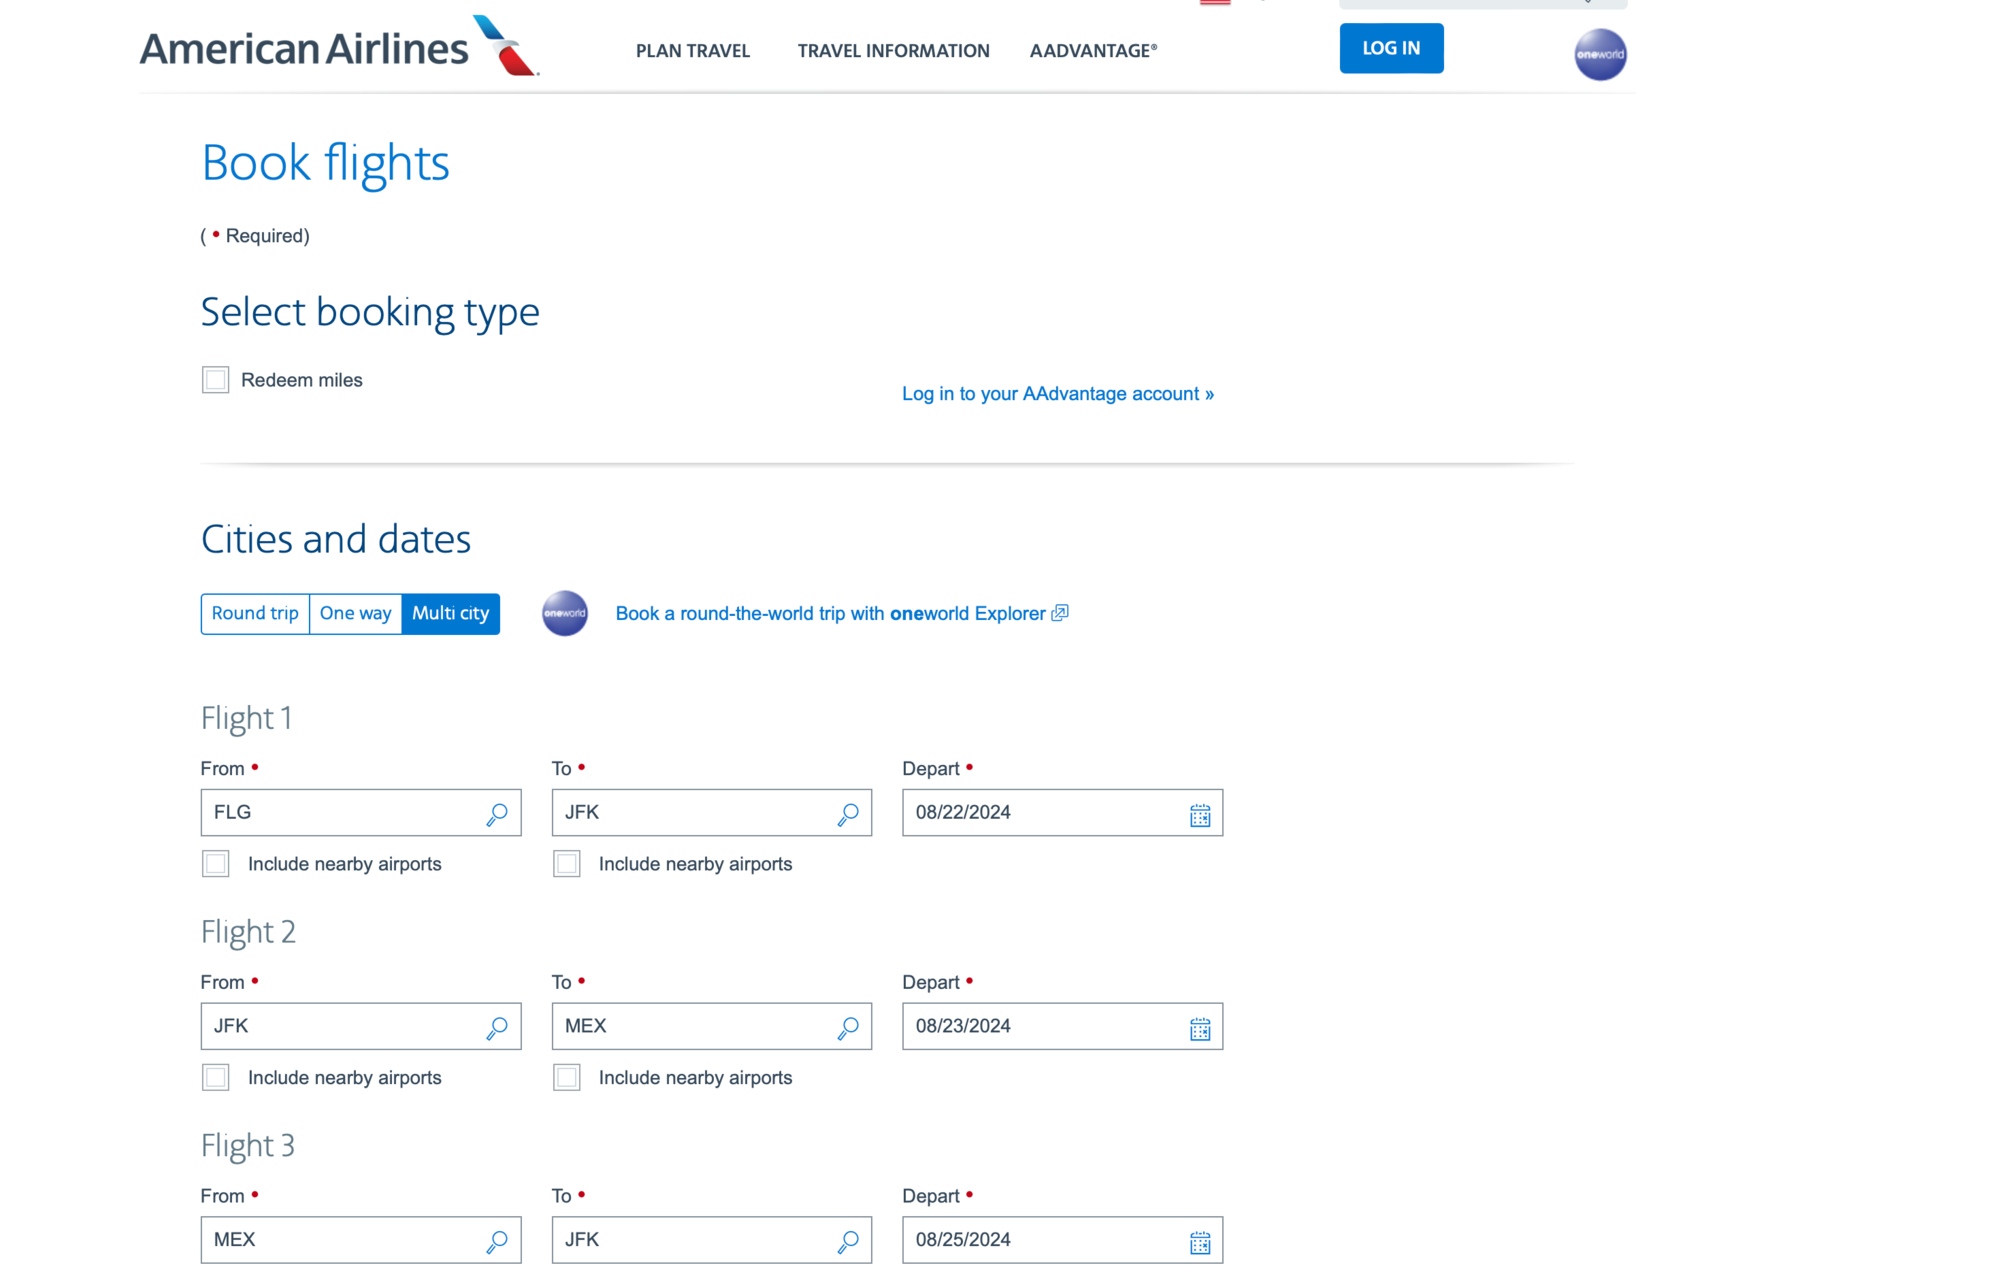This screenshot has height=1274, width=1998.
Task: Click Flight 3 To airport search icon
Action: pyautogui.click(x=847, y=1241)
